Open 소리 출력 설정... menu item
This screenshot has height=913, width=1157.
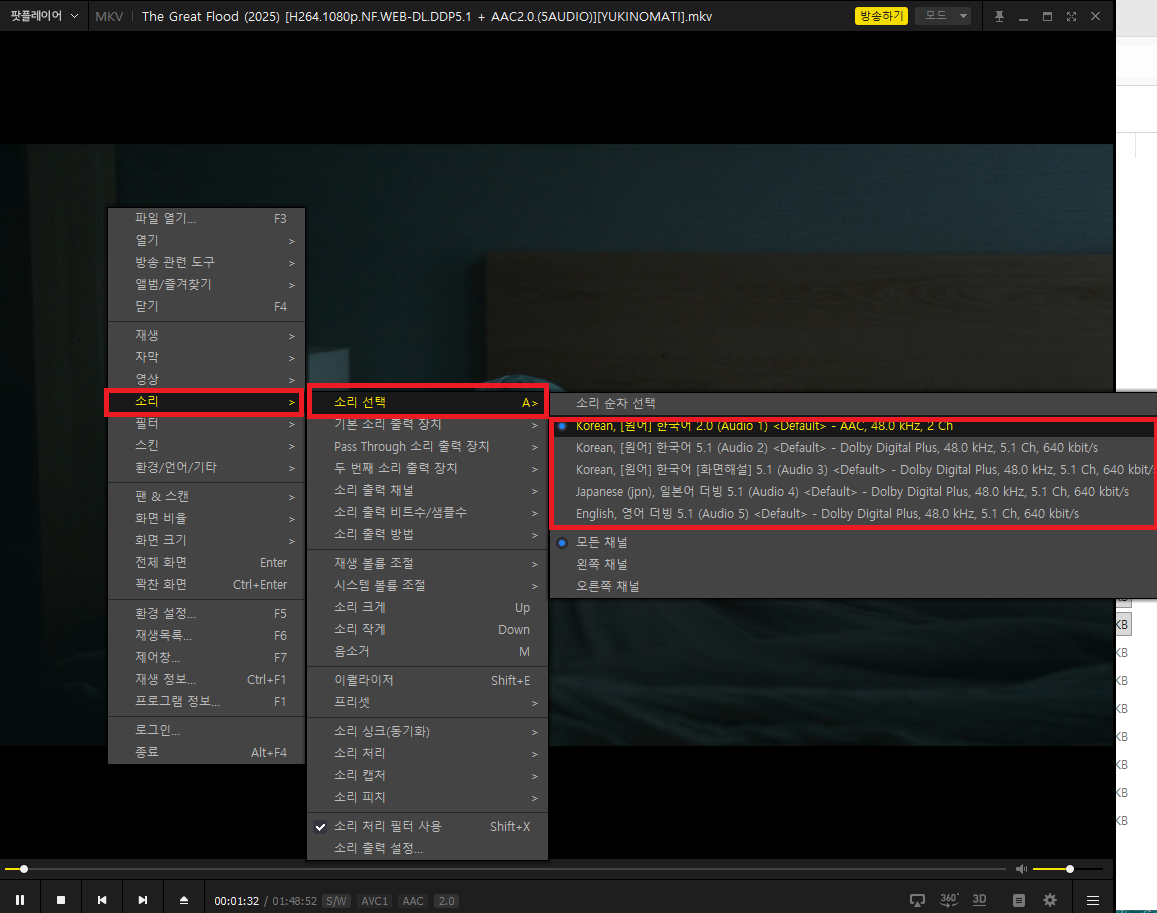(427, 849)
